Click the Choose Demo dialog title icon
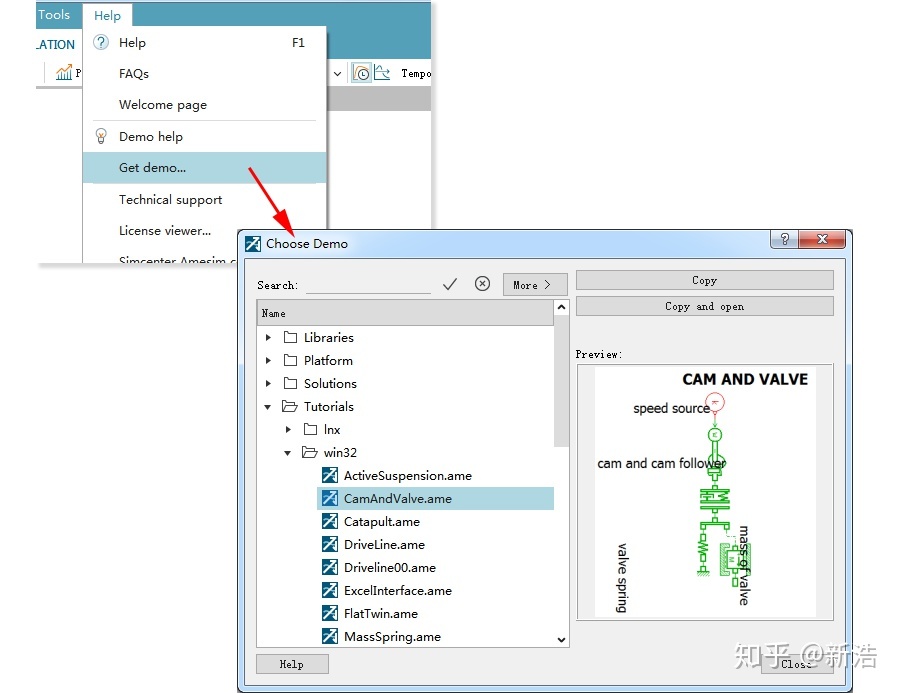The width and height of the screenshot is (900, 693). pyautogui.click(x=253, y=243)
